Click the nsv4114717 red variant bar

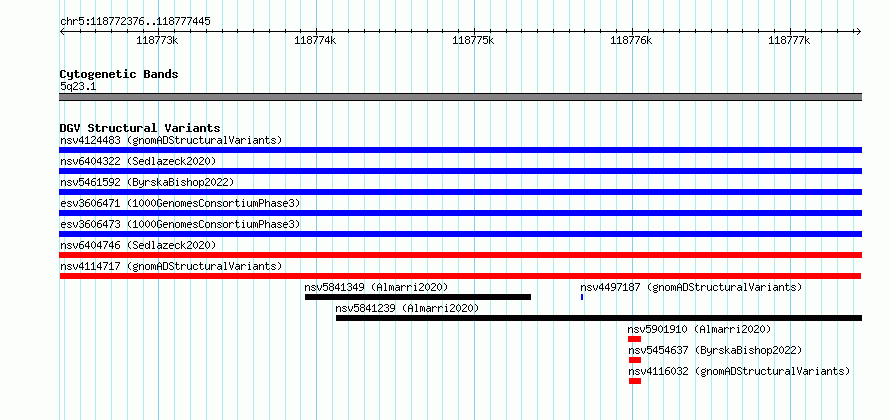point(460,276)
